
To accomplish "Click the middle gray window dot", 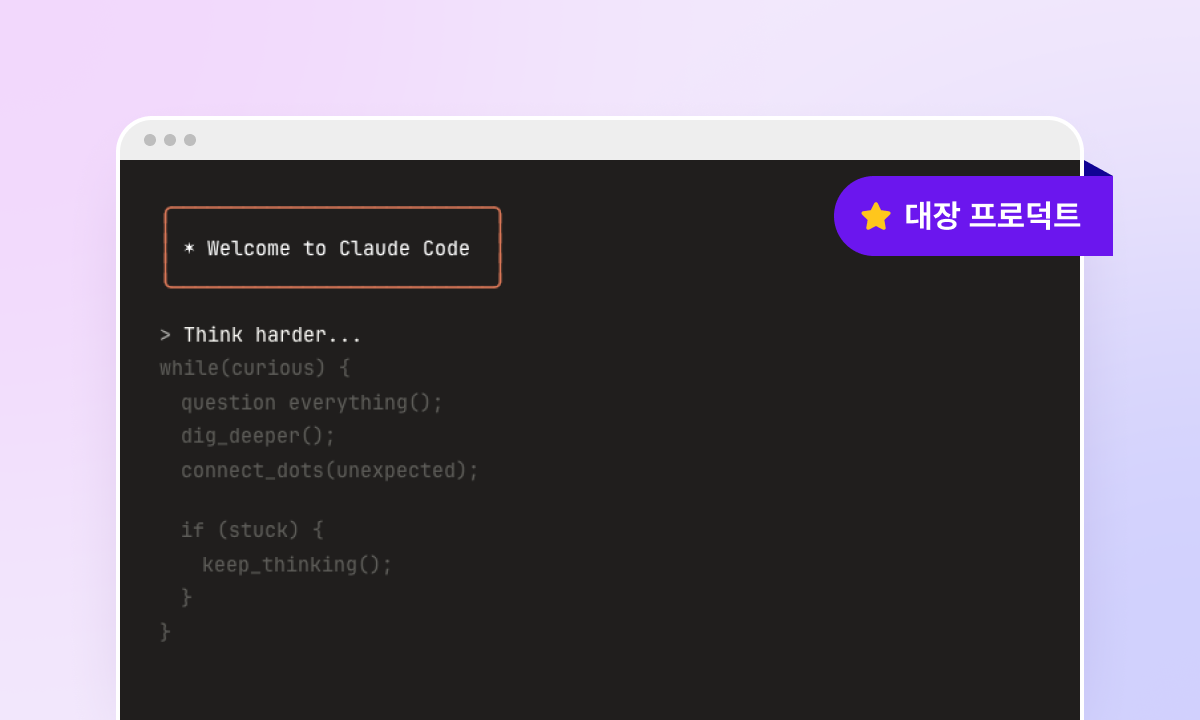I will (x=170, y=140).
